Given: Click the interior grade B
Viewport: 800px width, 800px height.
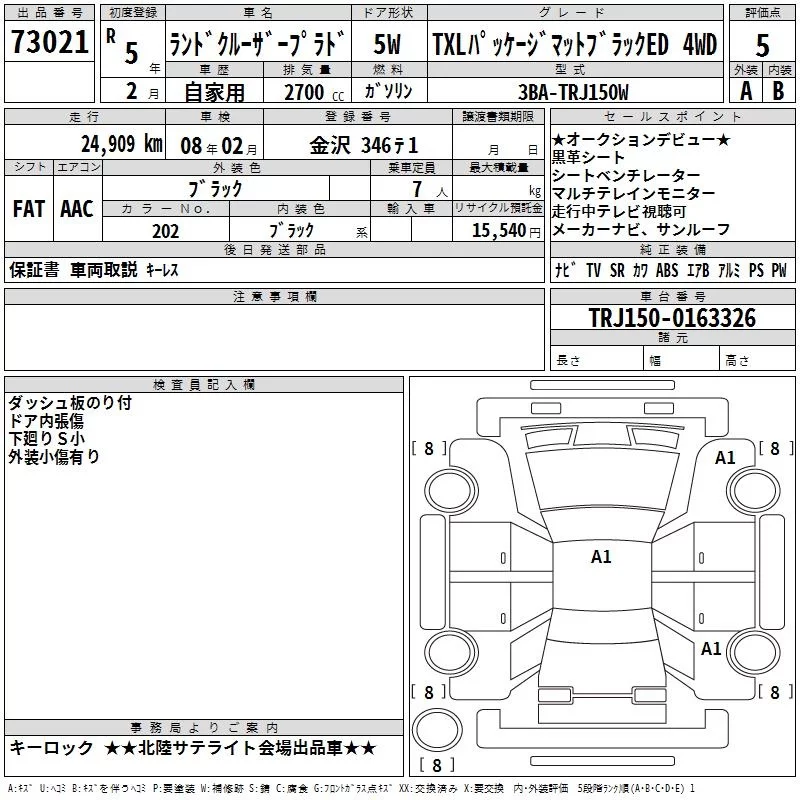Looking at the screenshot, I should pyautogui.click(x=778, y=91).
